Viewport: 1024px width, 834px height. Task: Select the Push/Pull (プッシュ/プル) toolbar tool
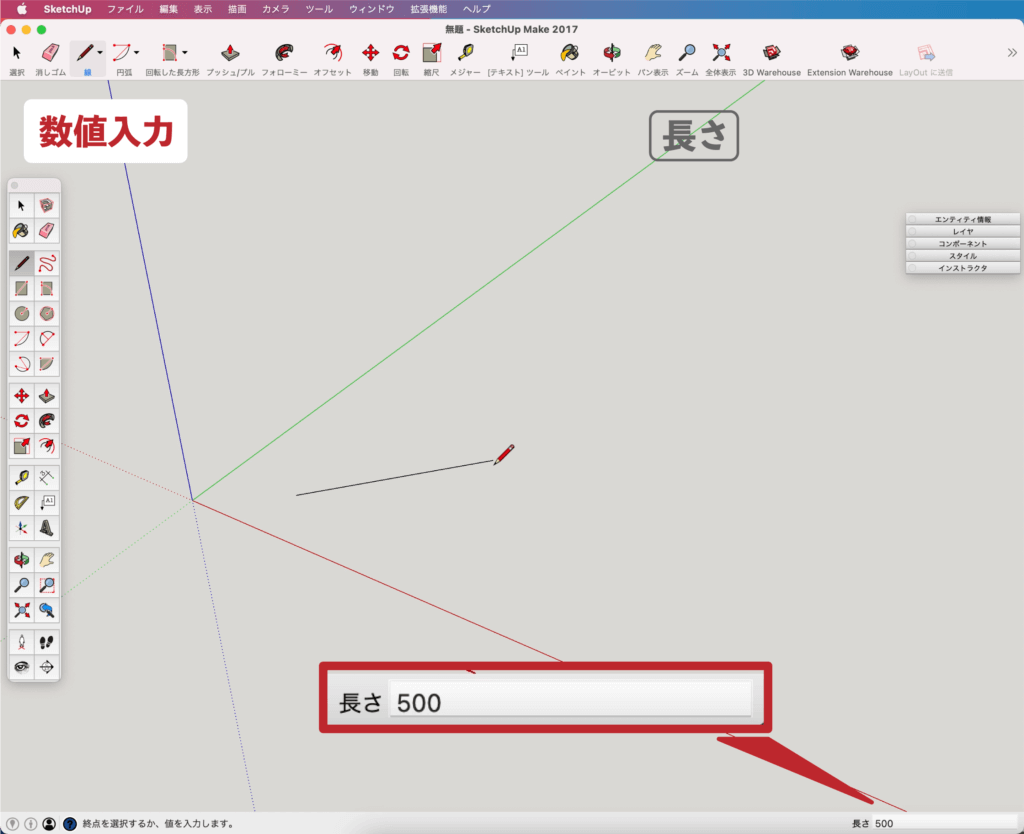[x=230, y=54]
